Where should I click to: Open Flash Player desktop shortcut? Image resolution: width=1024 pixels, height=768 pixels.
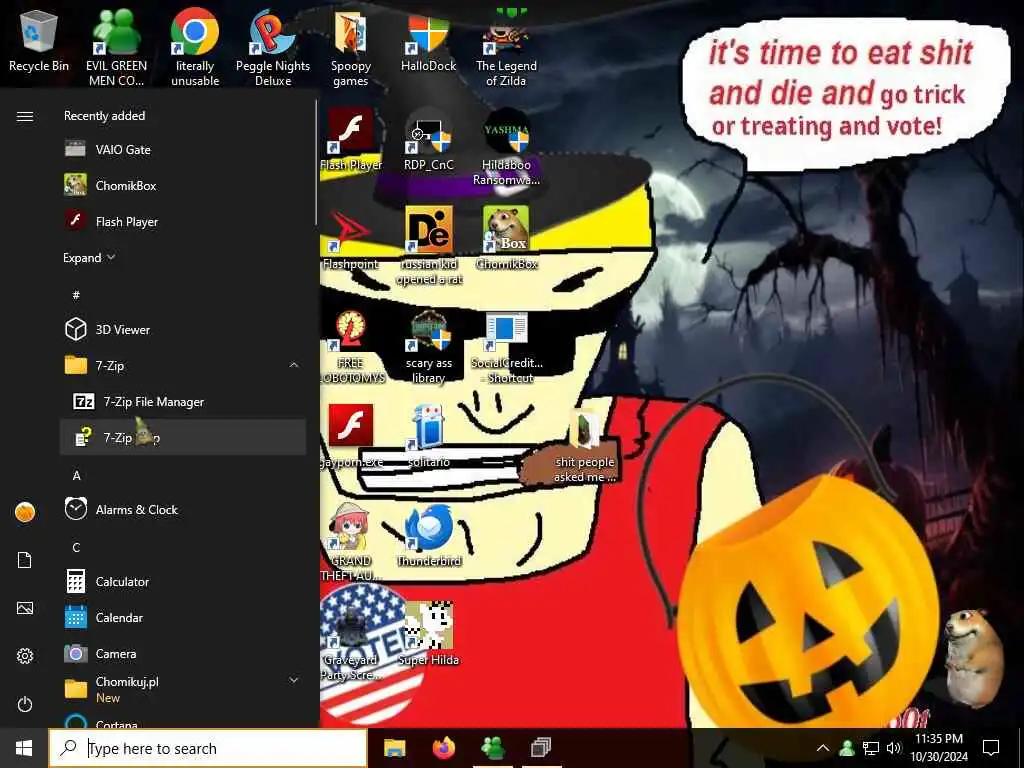[351, 139]
